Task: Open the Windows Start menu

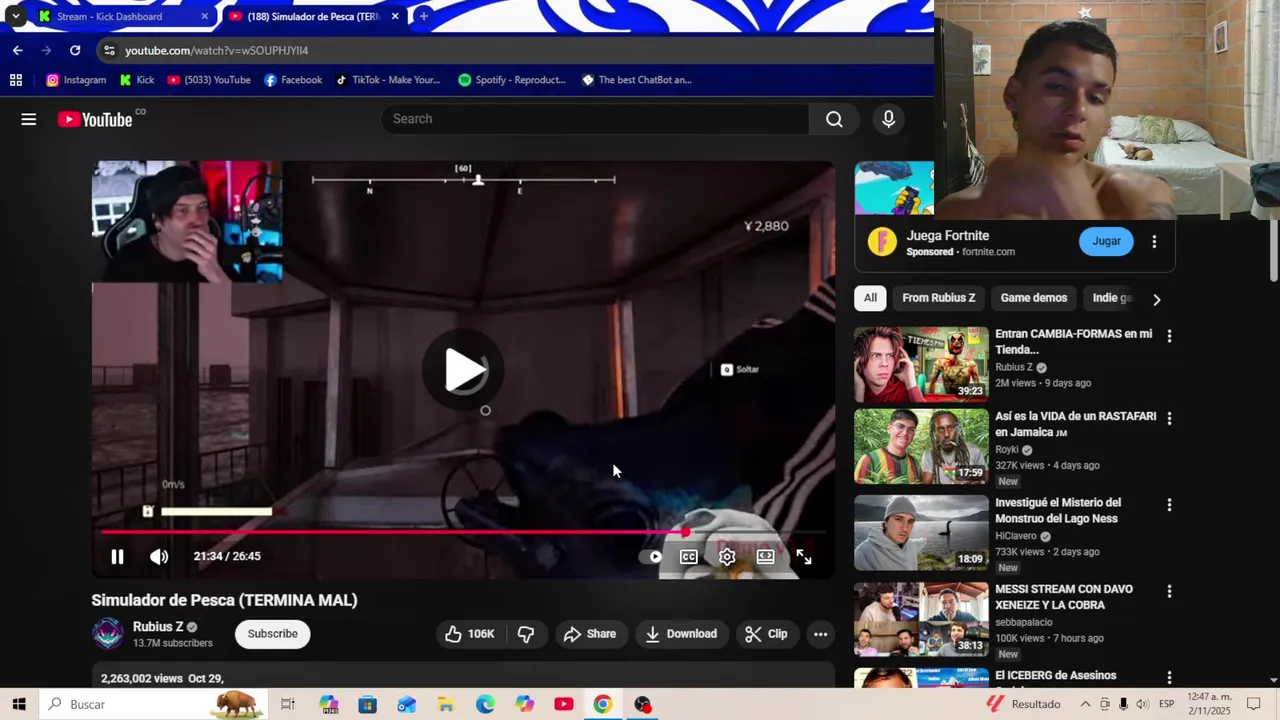Action: pyautogui.click(x=19, y=704)
